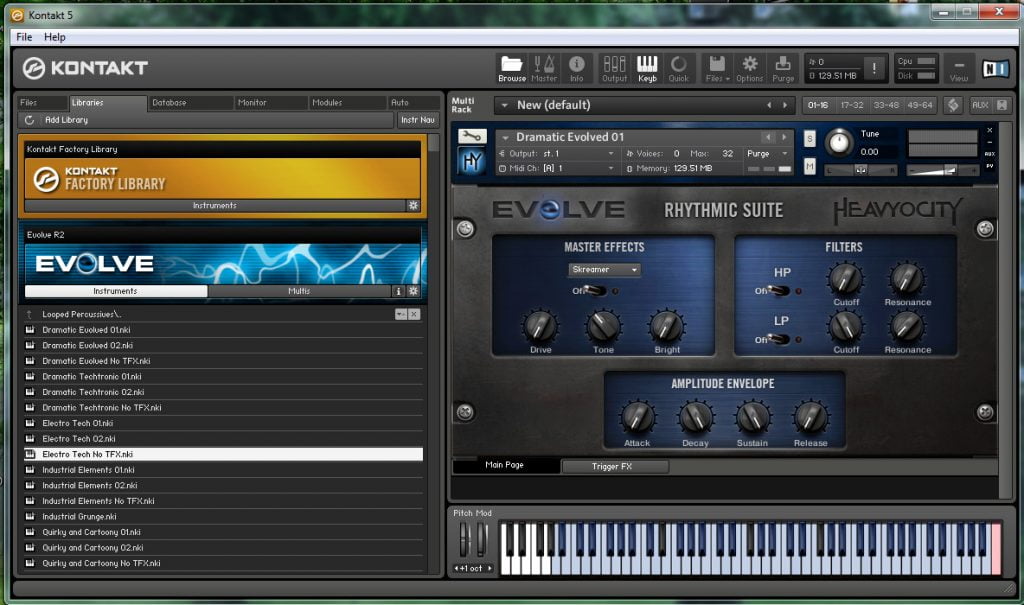The width and height of the screenshot is (1024, 605).
Task: Toggle the Instr Nav button
Action: pyautogui.click(x=418, y=120)
